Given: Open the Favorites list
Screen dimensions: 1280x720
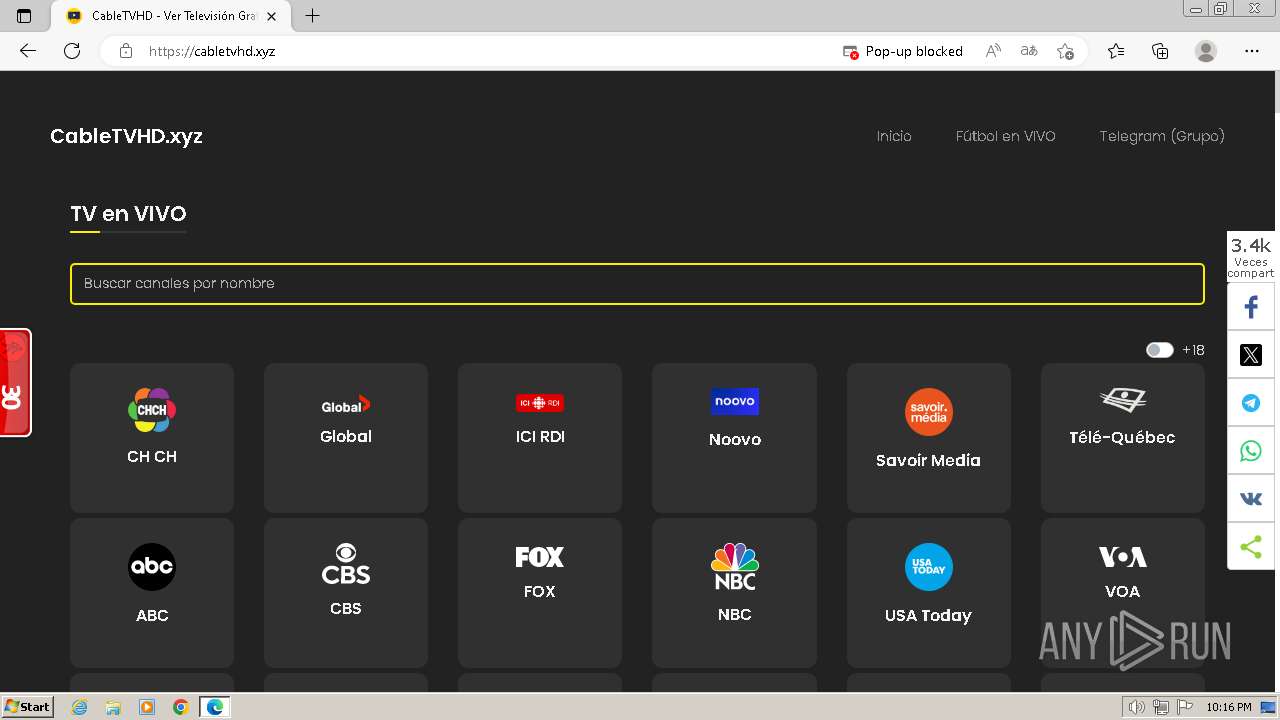Looking at the screenshot, I should click(1116, 51).
